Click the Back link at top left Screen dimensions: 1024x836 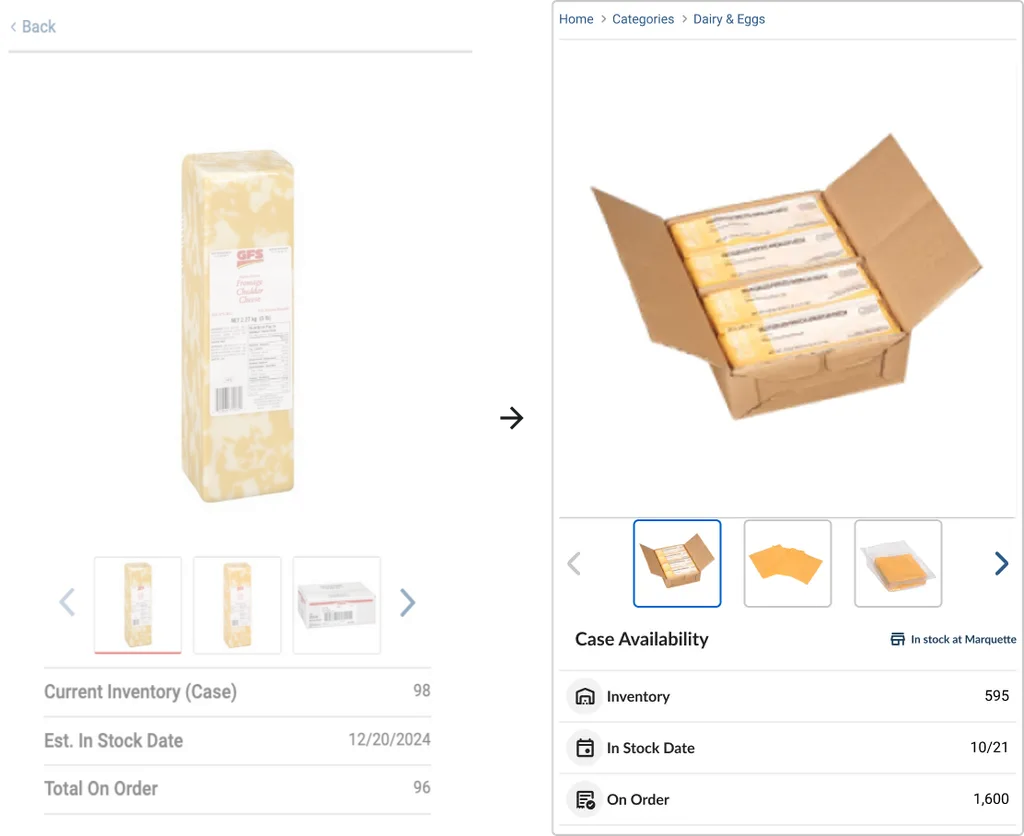click(x=33, y=27)
